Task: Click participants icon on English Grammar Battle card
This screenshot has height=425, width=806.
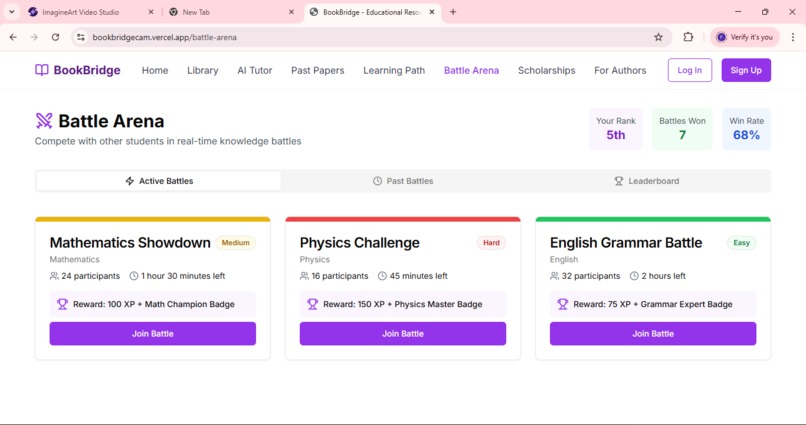Action: click(x=555, y=276)
